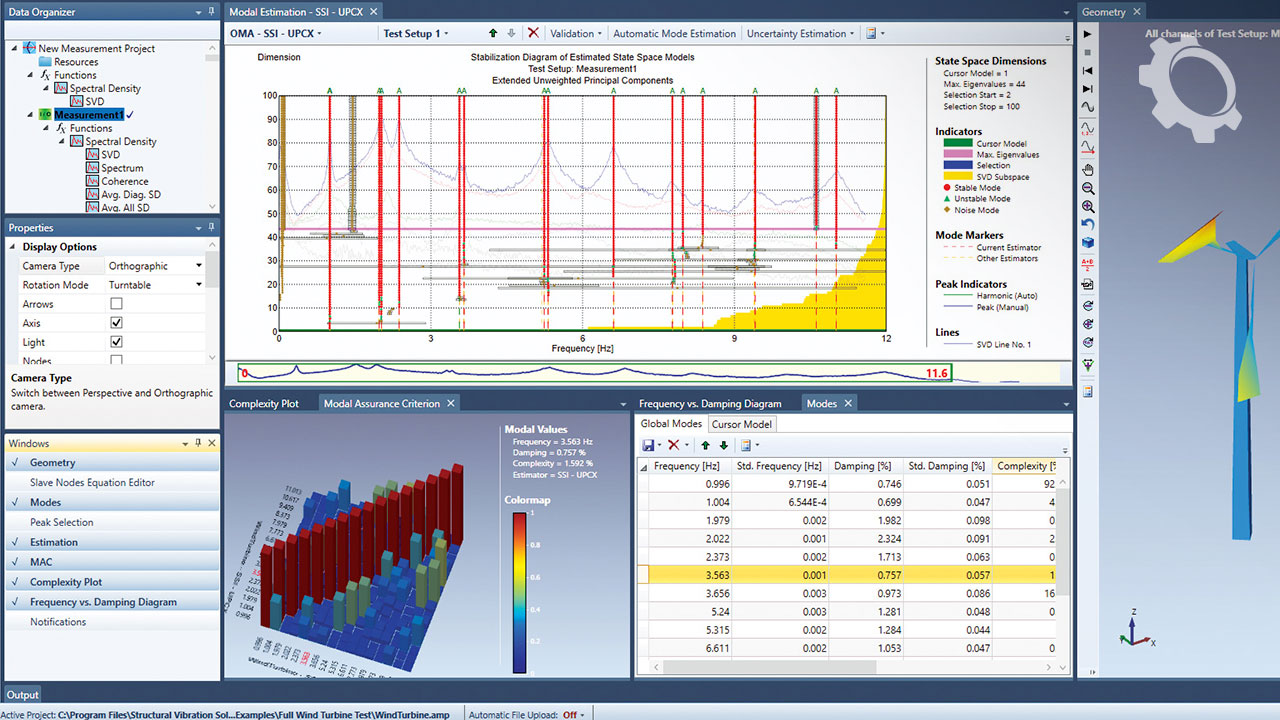Click the blue 3D cube view icon
This screenshot has height=720, width=1280.
coord(1088,243)
